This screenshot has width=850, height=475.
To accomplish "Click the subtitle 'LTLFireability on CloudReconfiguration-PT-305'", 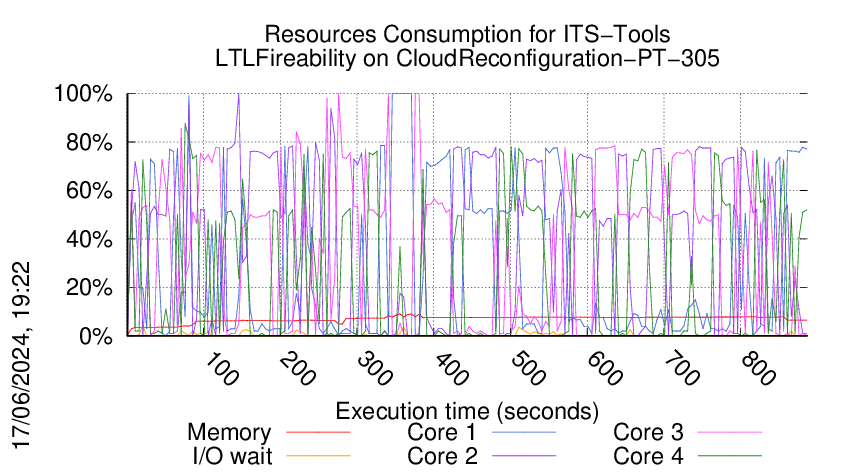I will coord(467,58).
